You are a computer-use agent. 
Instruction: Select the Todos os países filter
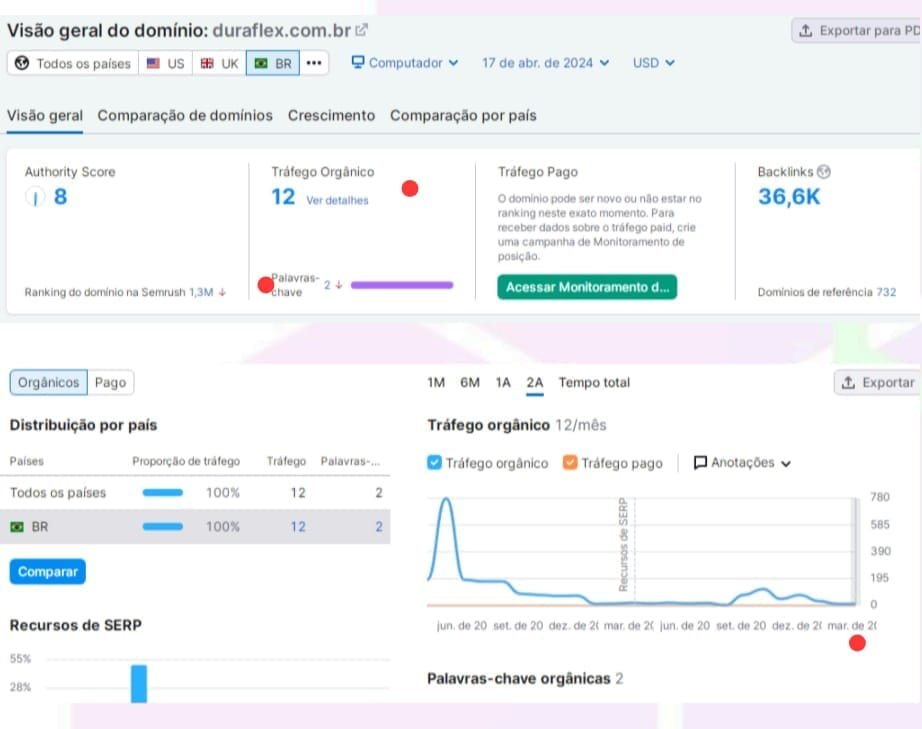(x=73, y=63)
